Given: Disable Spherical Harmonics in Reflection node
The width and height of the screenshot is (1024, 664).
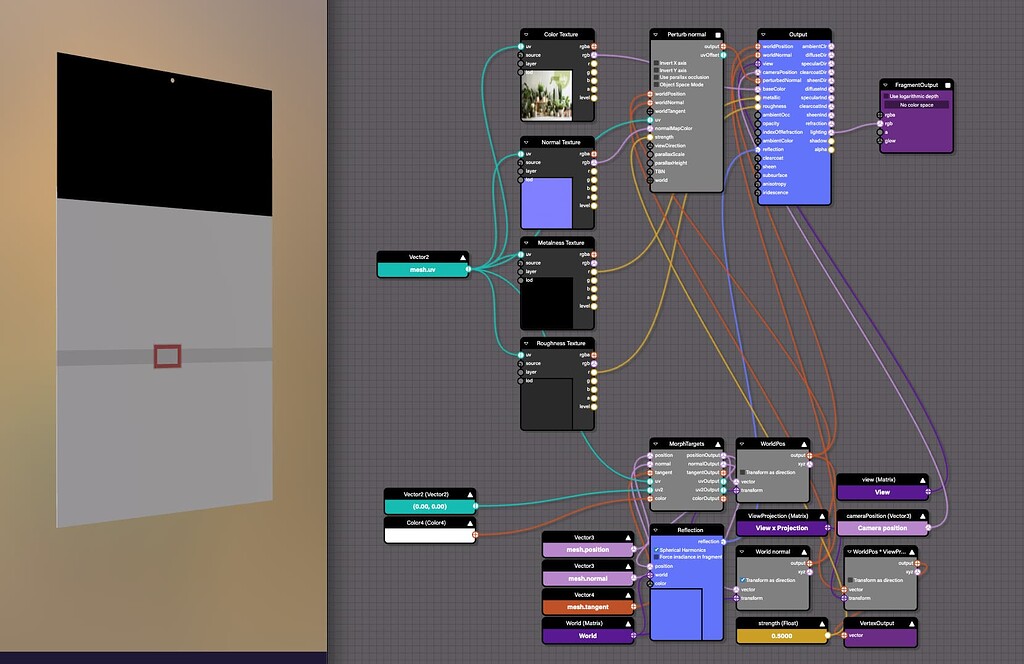Looking at the screenshot, I should (x=656, y=549).
